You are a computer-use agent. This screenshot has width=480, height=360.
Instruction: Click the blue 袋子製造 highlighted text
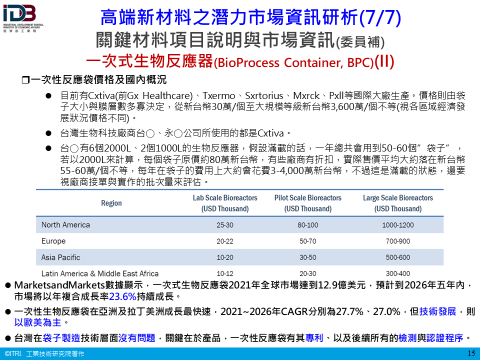[61, 338]
